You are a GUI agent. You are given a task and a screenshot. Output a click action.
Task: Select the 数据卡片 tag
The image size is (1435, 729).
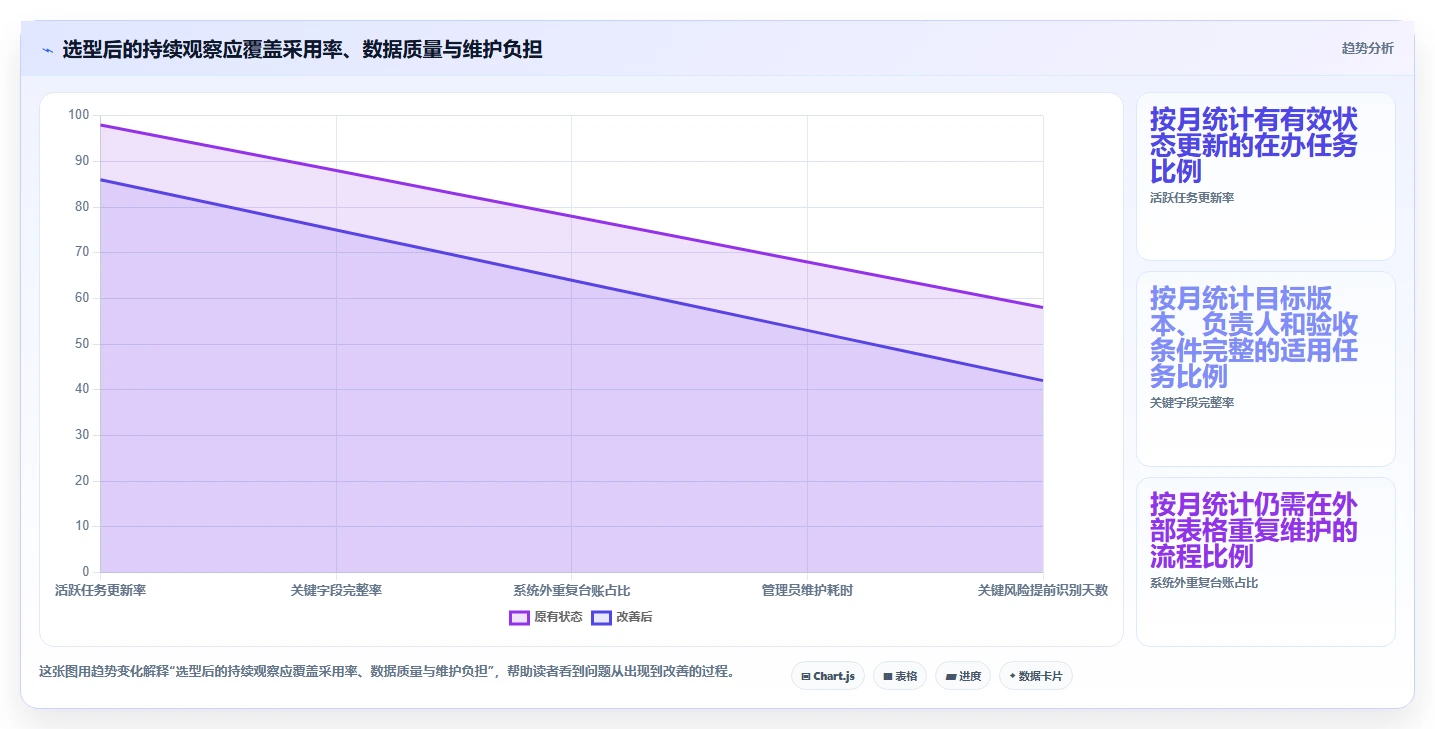coord(1036,676)
